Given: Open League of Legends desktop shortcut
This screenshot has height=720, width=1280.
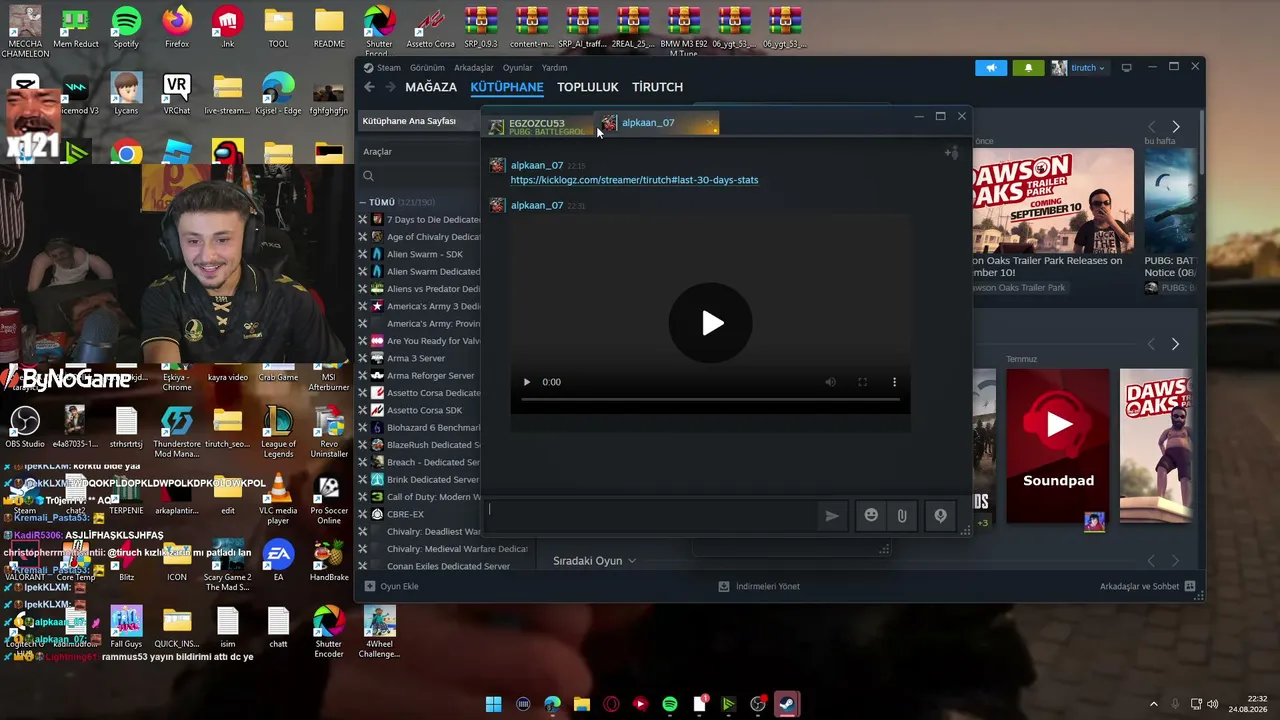Looking at the screenshot, I should tap(278, 432).
